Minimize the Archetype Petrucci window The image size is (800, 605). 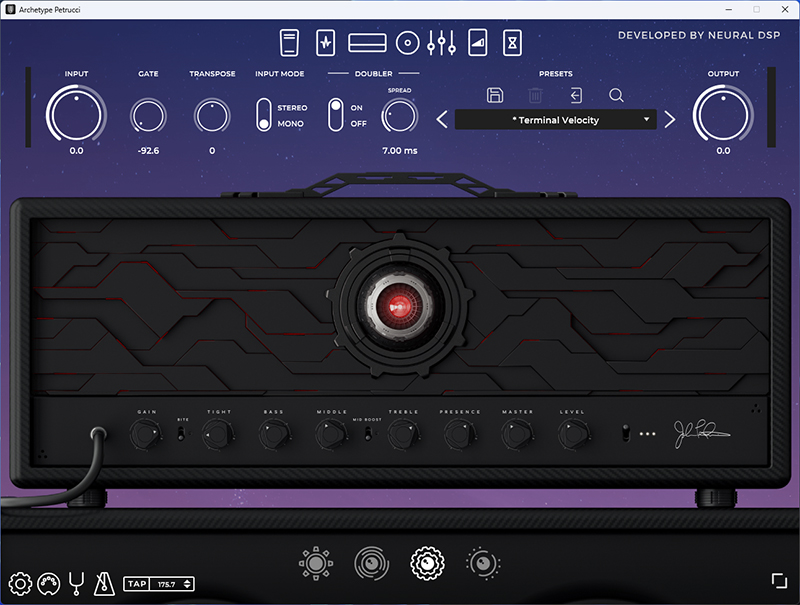(729, 9)
